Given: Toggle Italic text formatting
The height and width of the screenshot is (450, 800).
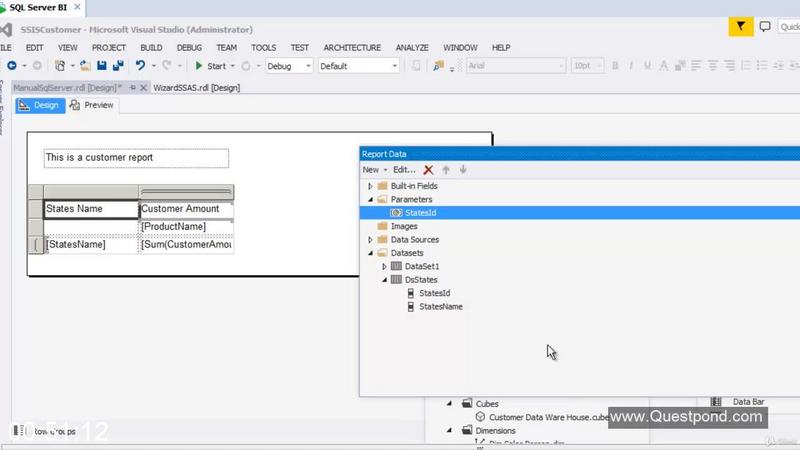Looking at the screenshot, I should click(x=631, y=66).
